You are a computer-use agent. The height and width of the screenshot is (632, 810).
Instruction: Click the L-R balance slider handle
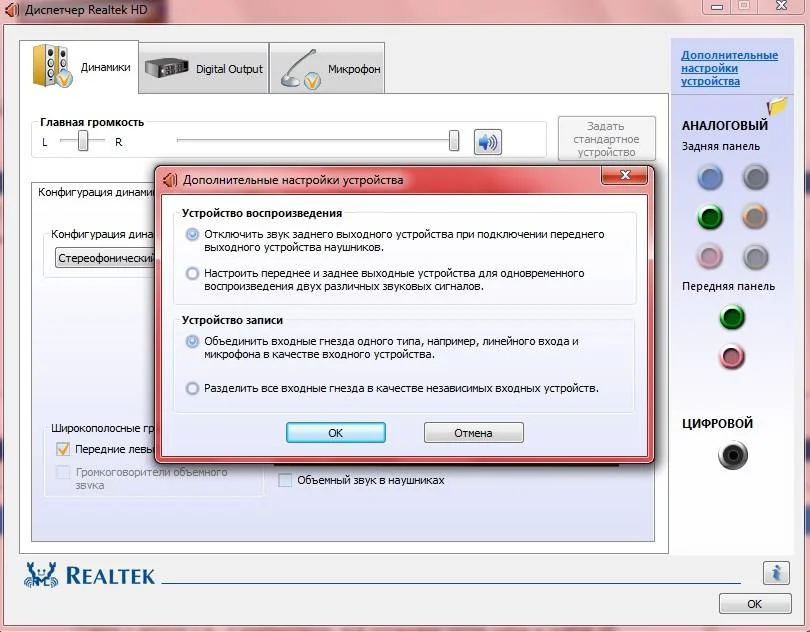pos(83,141)
